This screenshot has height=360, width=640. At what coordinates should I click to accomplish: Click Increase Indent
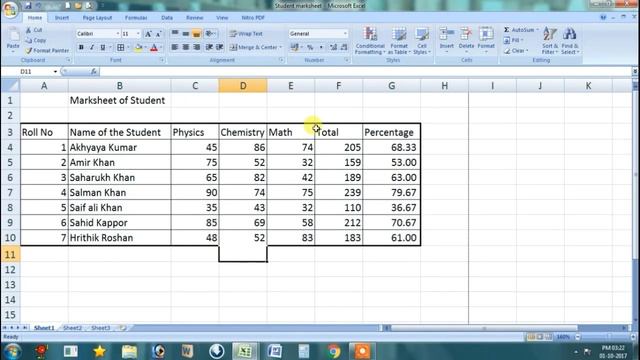click(220, 47)
